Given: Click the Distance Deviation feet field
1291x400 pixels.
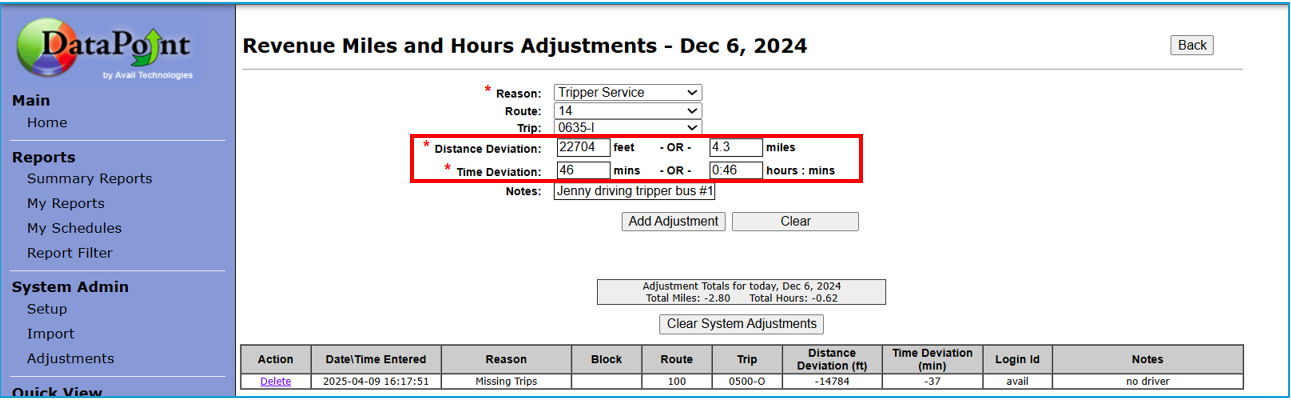Looking at the screenshot, I should (582, 147).
